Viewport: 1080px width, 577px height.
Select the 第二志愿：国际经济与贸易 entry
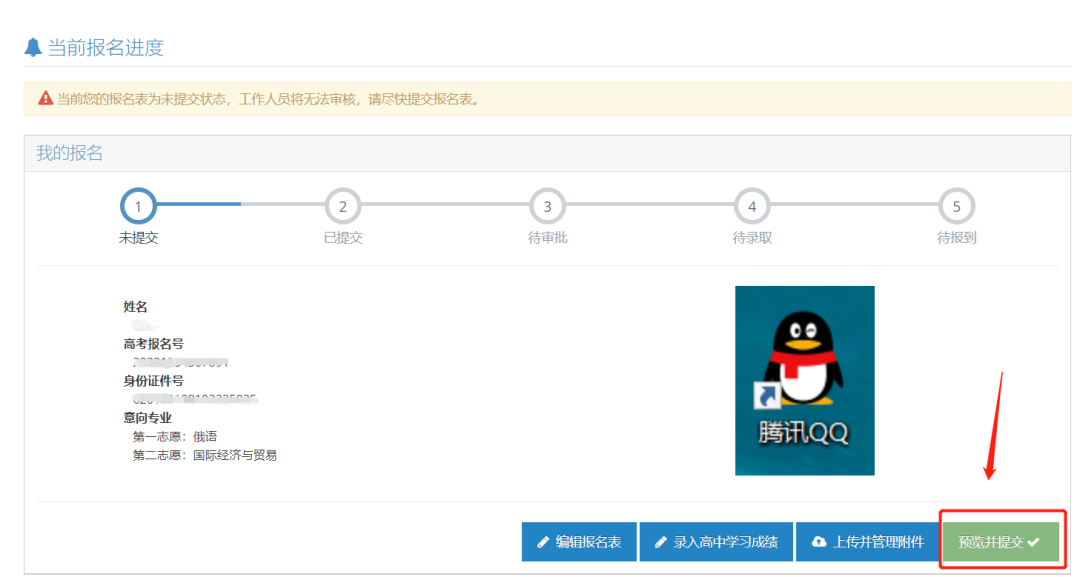point(204,455)
